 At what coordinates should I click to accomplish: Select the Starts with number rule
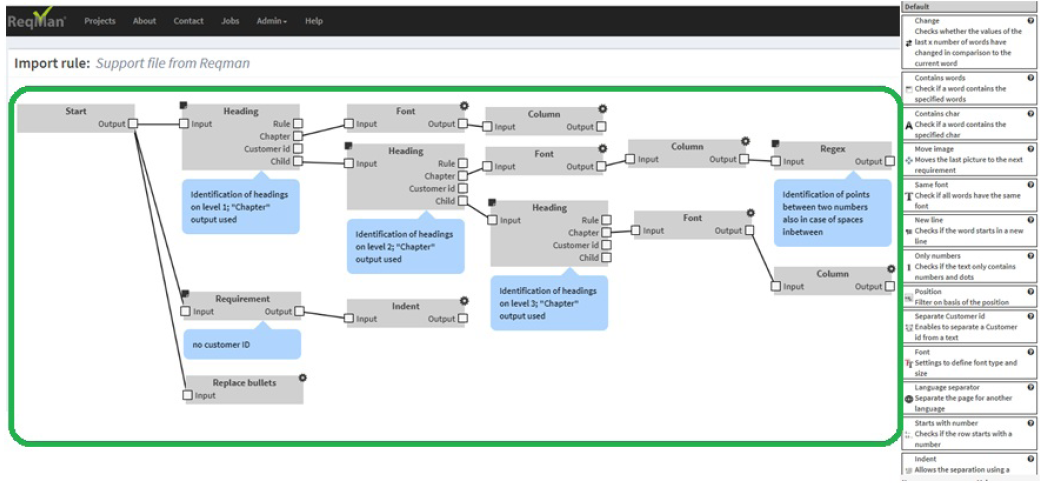pos(969,433)
